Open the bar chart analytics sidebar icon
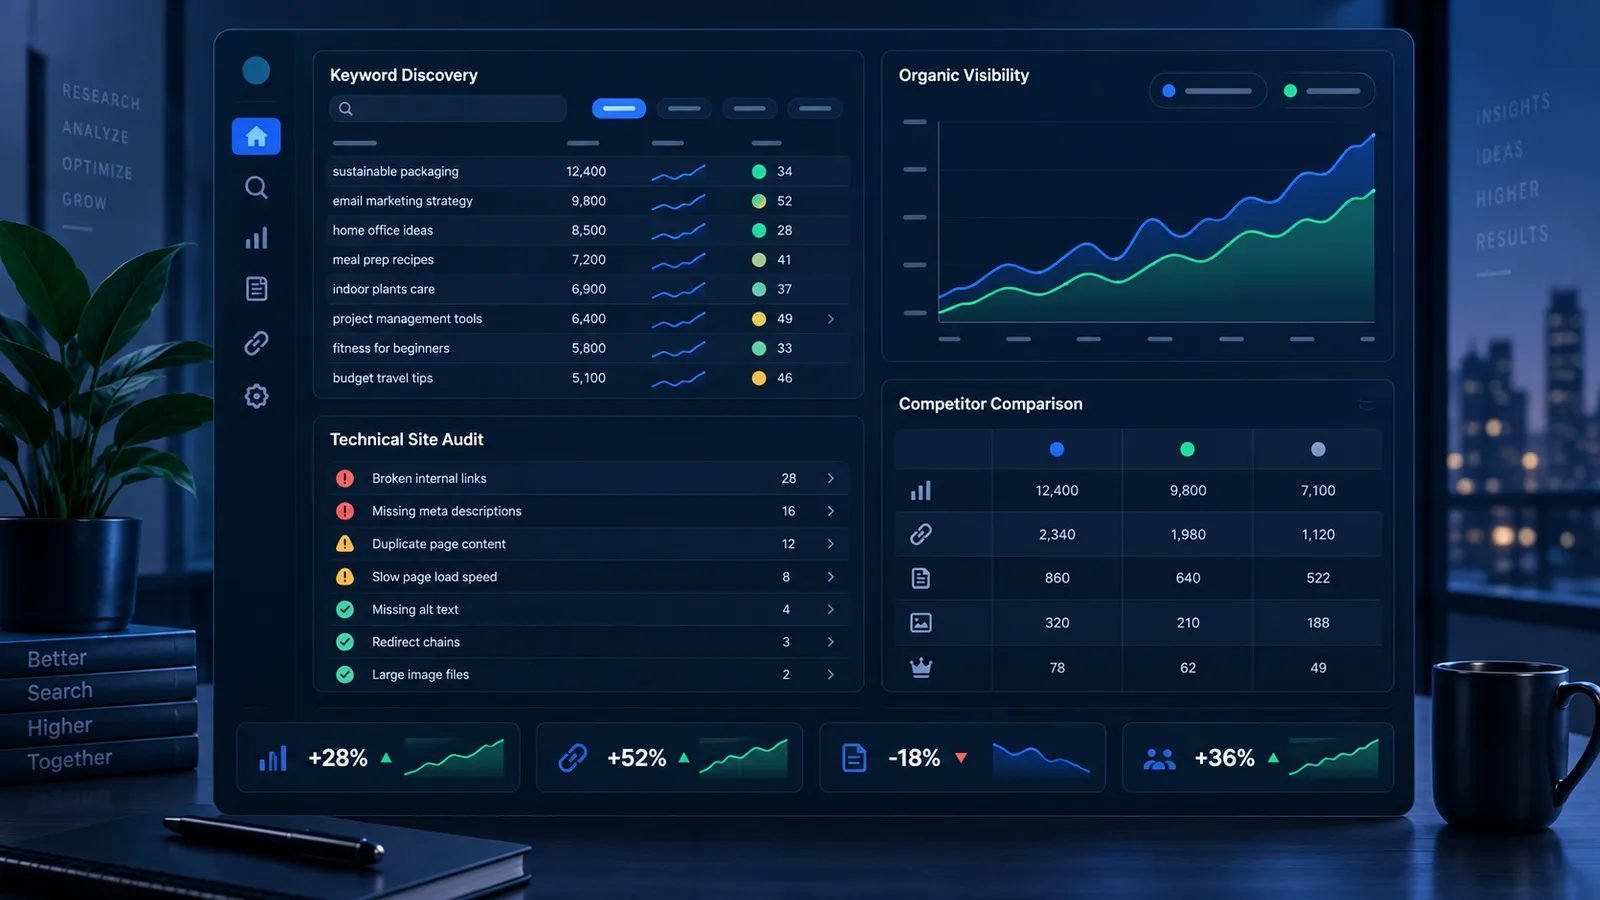This screenshot has width=1600, height=900. click(256, 238)
